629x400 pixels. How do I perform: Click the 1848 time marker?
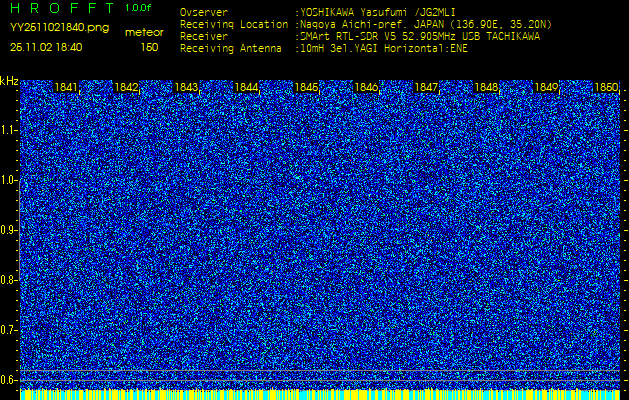click(x=486, y=87)
